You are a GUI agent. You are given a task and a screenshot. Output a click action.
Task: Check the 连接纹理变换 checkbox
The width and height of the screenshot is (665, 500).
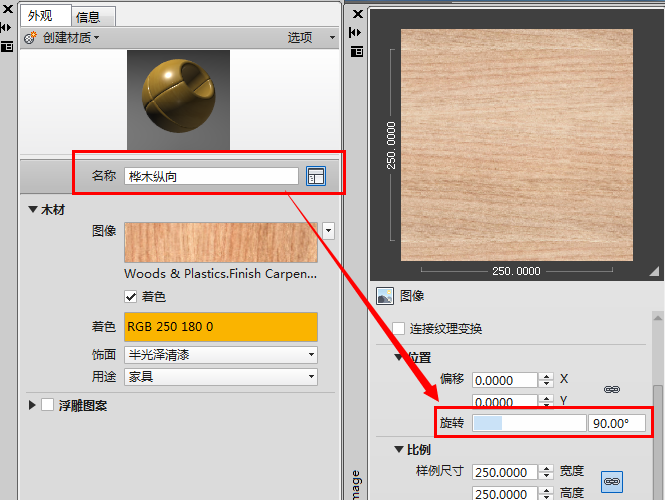(399, 328)
